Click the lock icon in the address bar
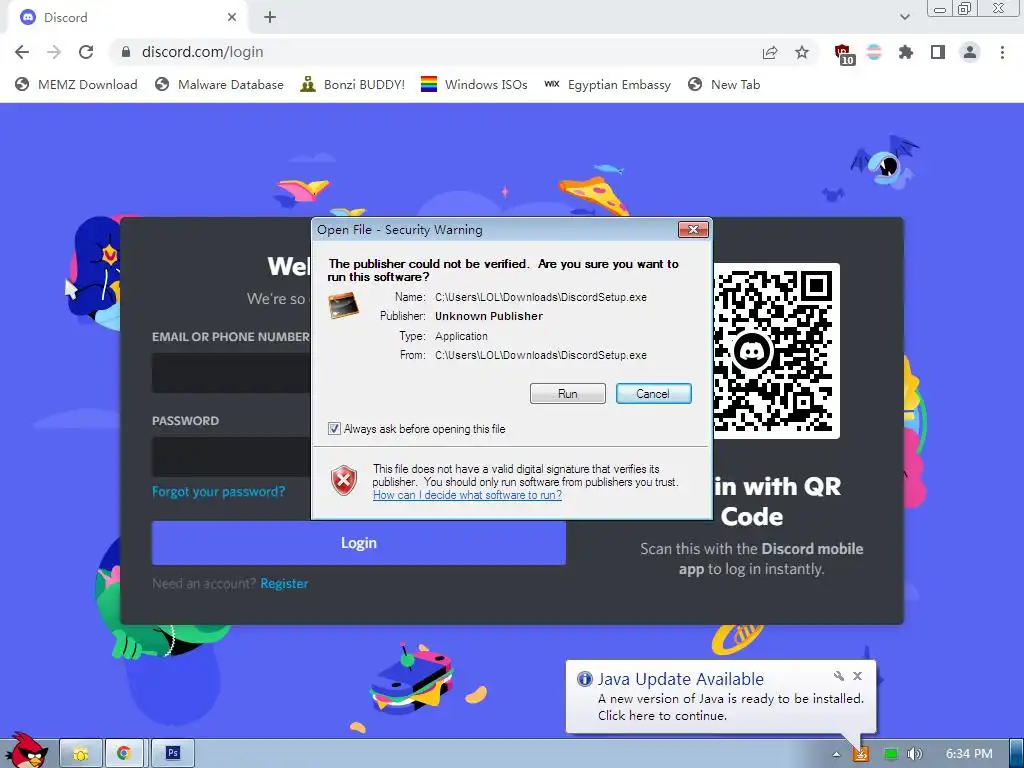1024x768 pixels. click(126, 52)
